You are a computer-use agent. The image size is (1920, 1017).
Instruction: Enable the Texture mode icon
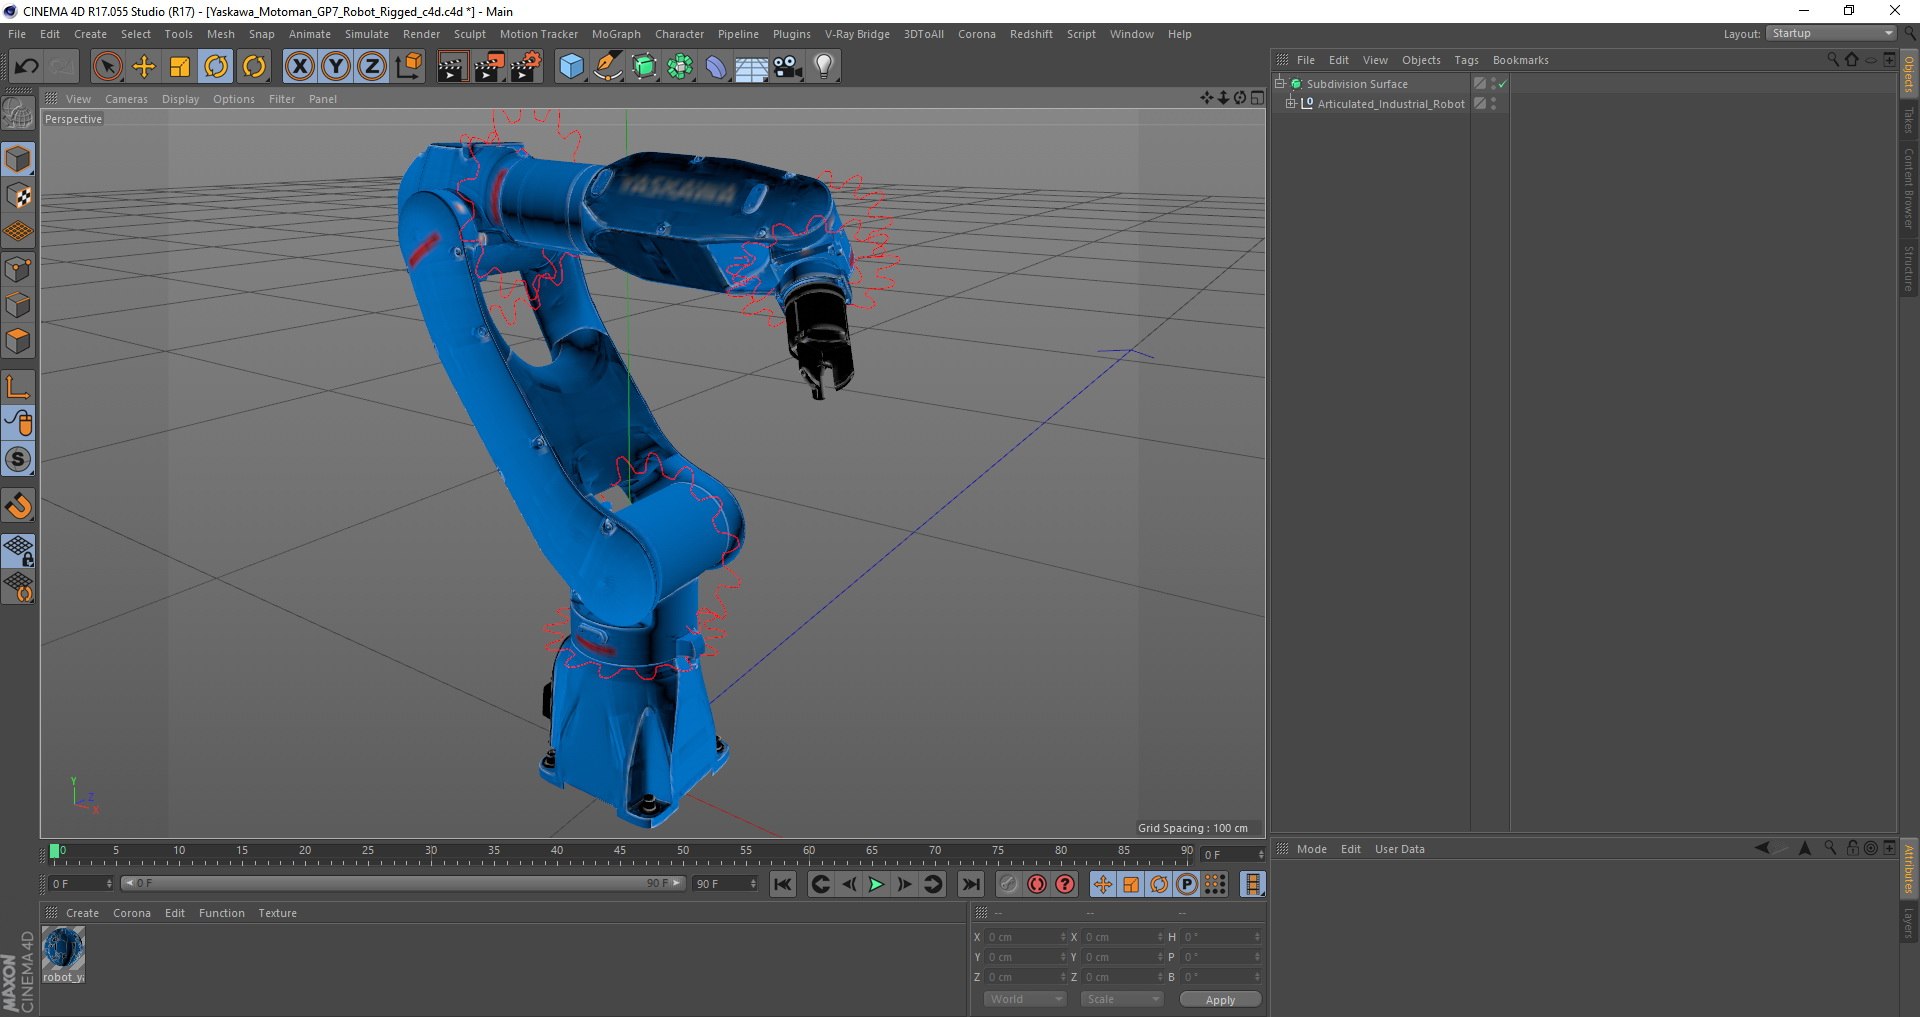pyautogui.click(x=19, y=196)
